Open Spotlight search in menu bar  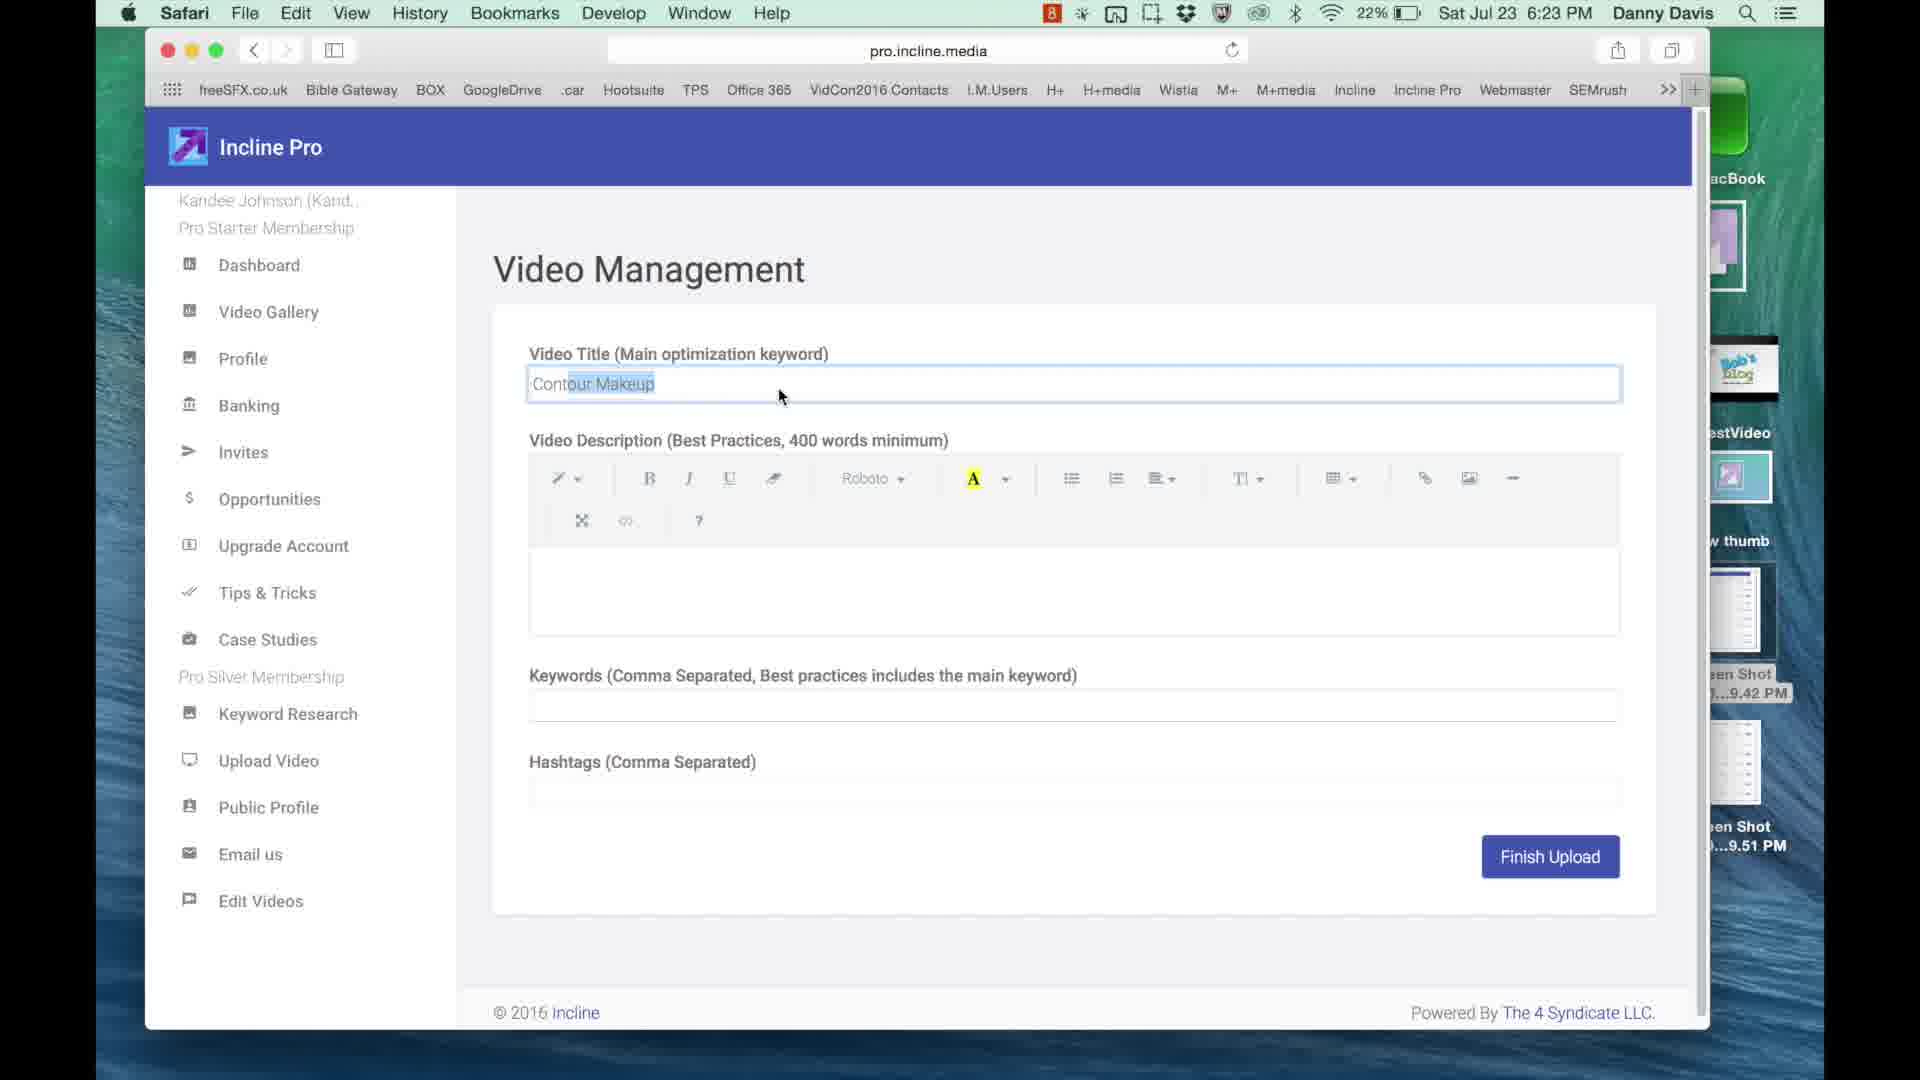pos(1747,13)
